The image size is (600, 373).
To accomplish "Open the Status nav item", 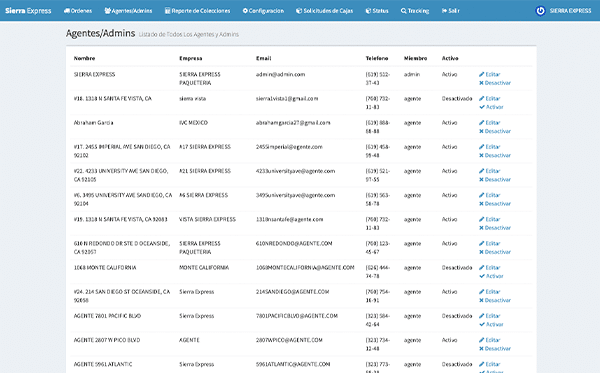I will (377, 11).
